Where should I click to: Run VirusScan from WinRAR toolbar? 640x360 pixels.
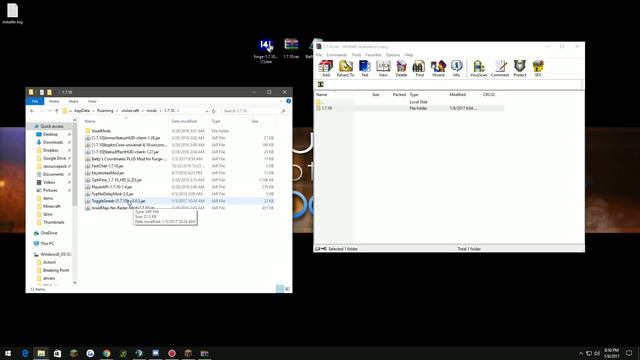(x=478, y=68)
